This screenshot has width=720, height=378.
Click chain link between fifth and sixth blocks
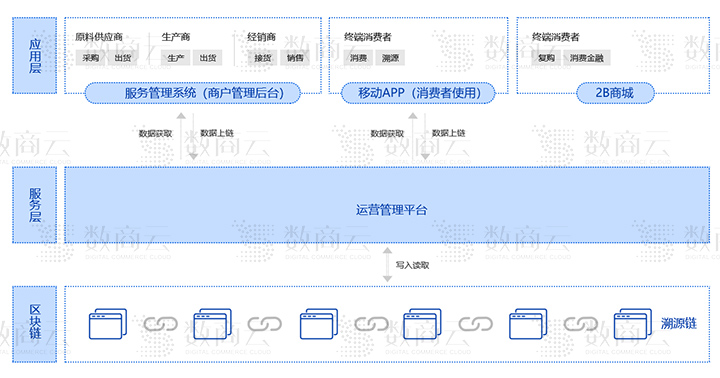point(581,324)
